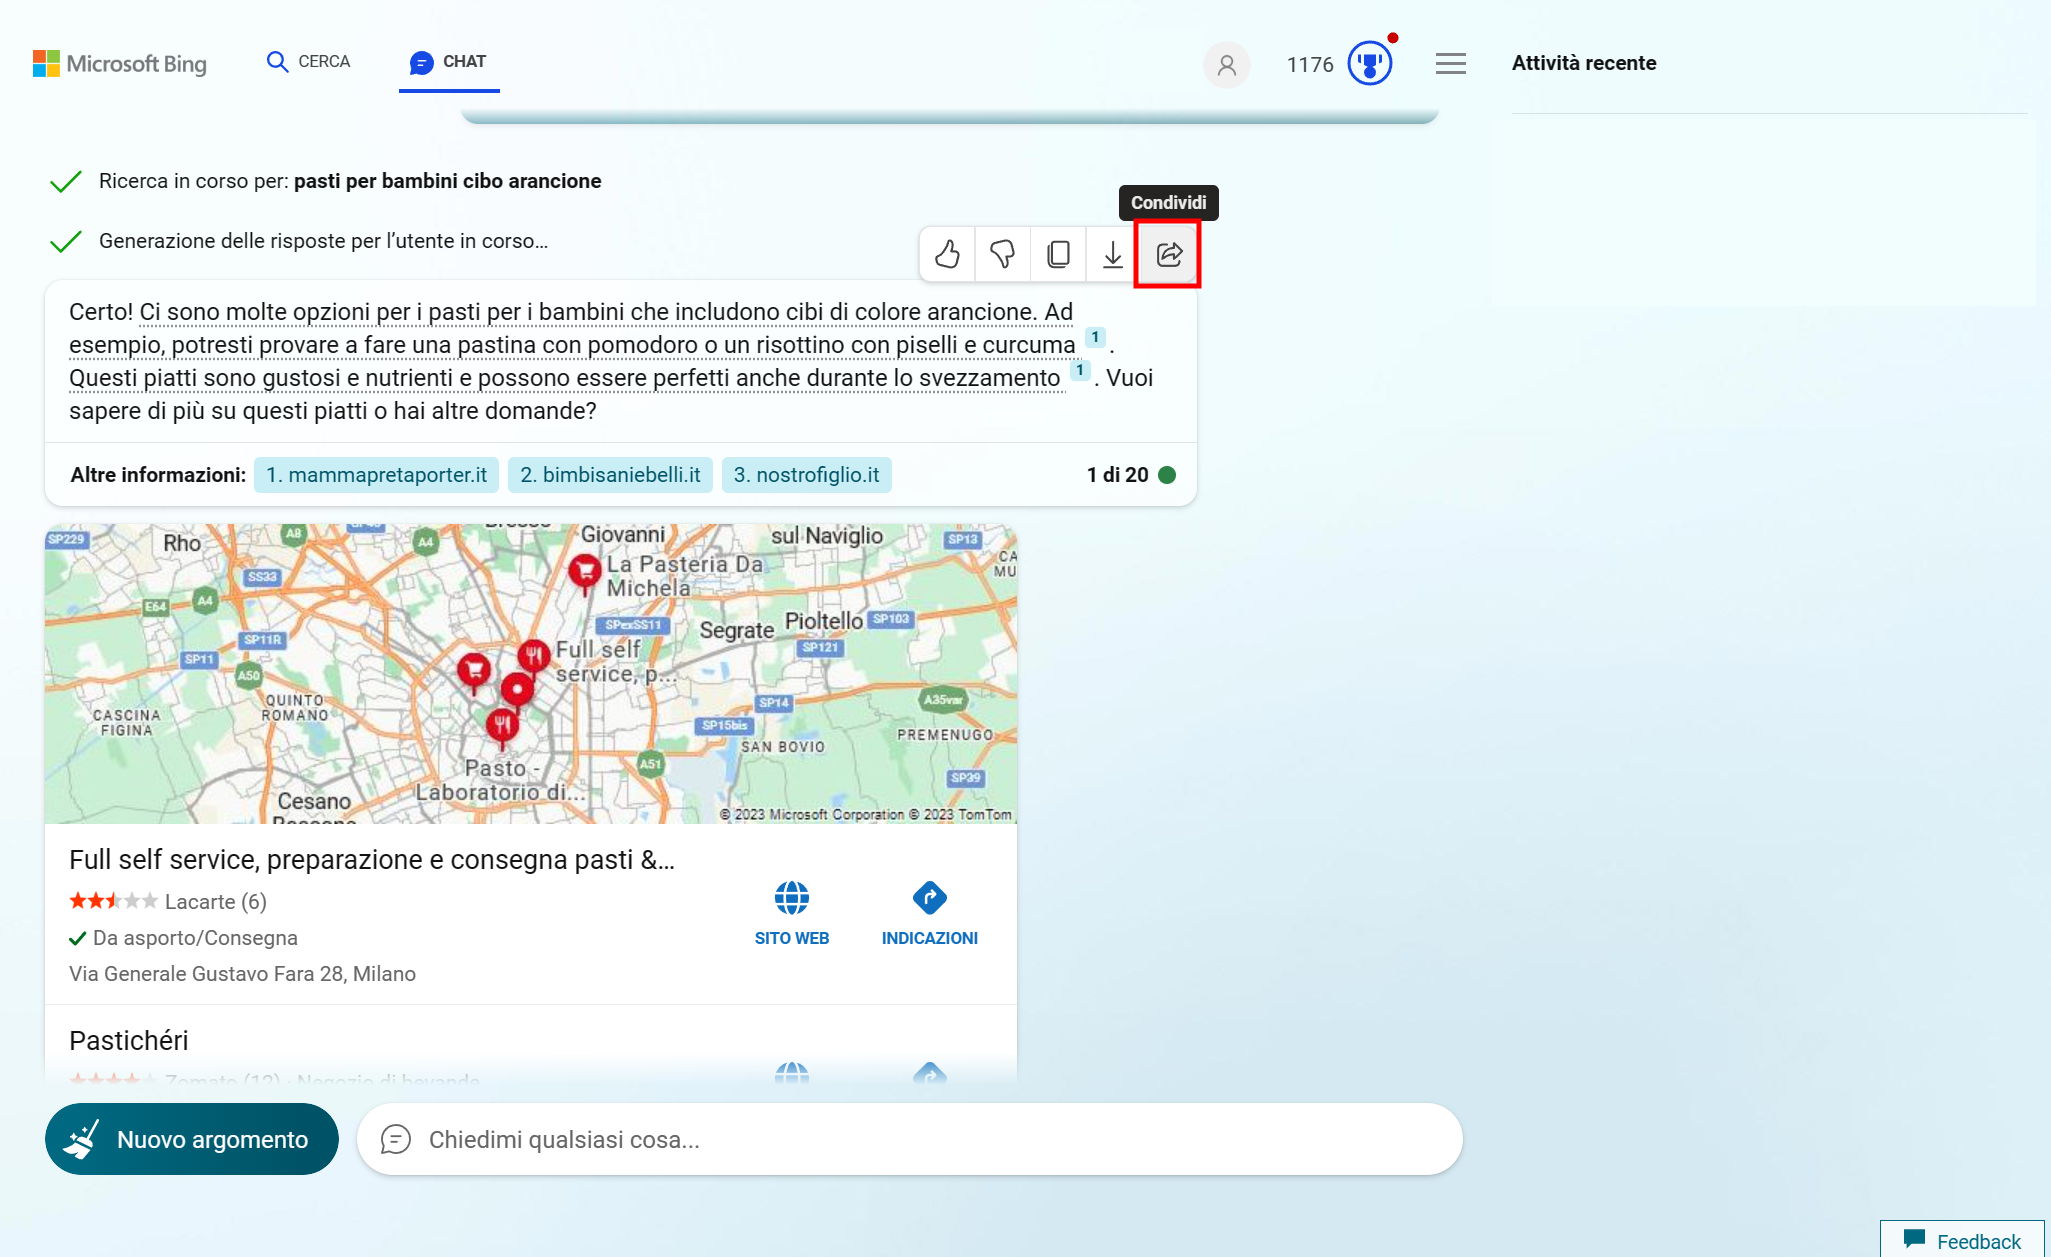
Task: Share the response using Condividi icon
Action: point(1167,254)
